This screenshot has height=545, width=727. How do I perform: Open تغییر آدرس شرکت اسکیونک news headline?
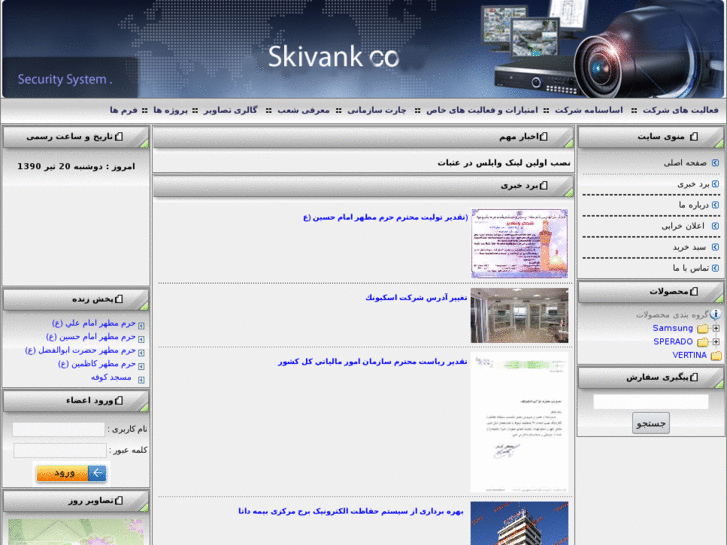[x=416, y=297]
